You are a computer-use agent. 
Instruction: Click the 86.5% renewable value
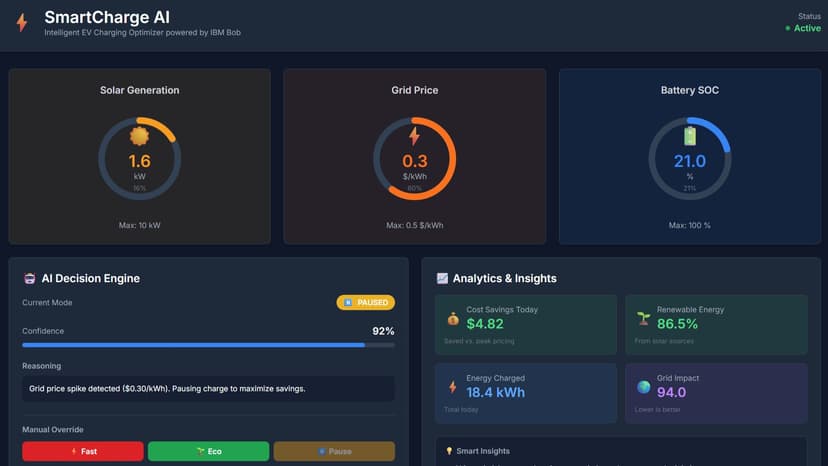(677, 324)
